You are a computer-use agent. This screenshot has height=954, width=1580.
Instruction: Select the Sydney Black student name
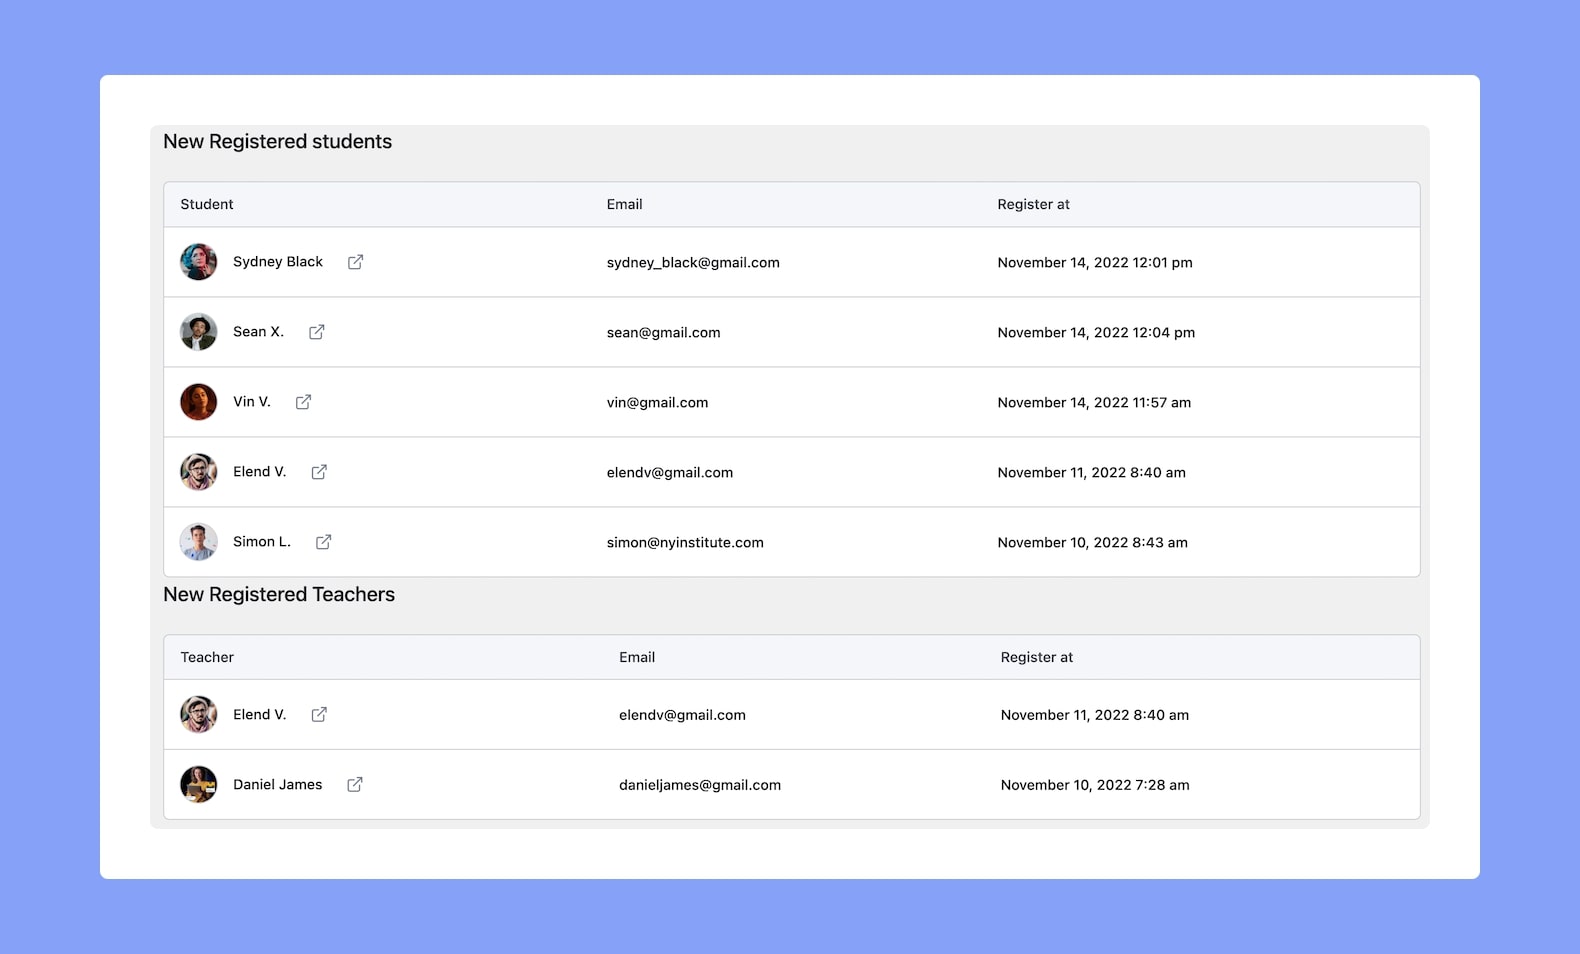tap(278, 262)
